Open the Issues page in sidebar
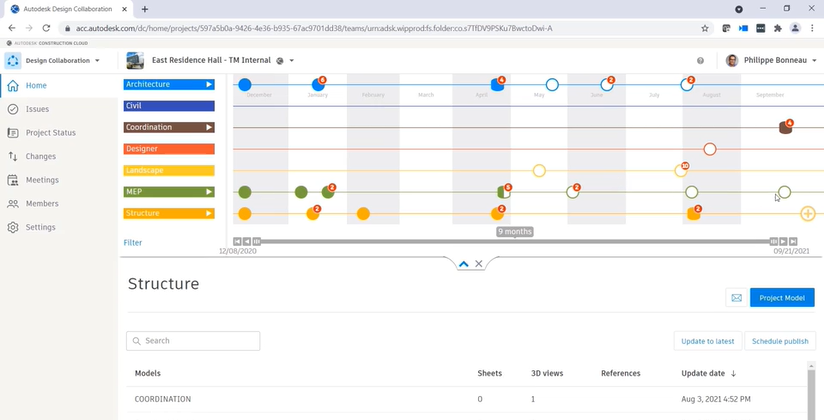The image size is (826, 420). (x=36, y=109)
